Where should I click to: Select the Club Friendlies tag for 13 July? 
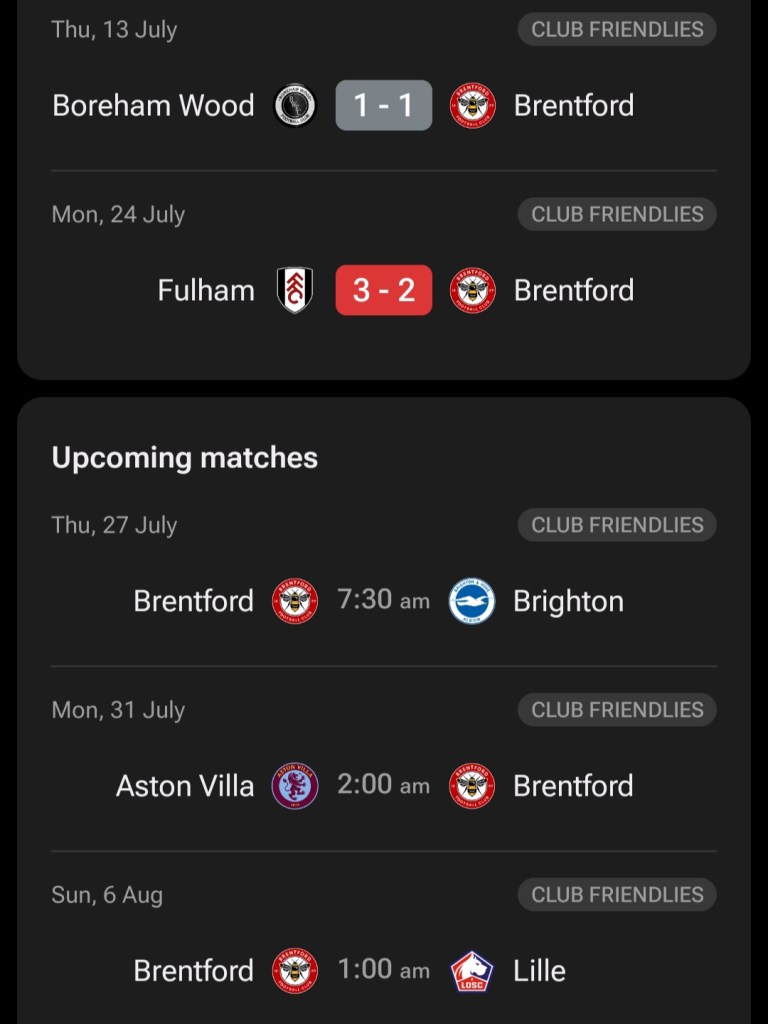point(617,29)
